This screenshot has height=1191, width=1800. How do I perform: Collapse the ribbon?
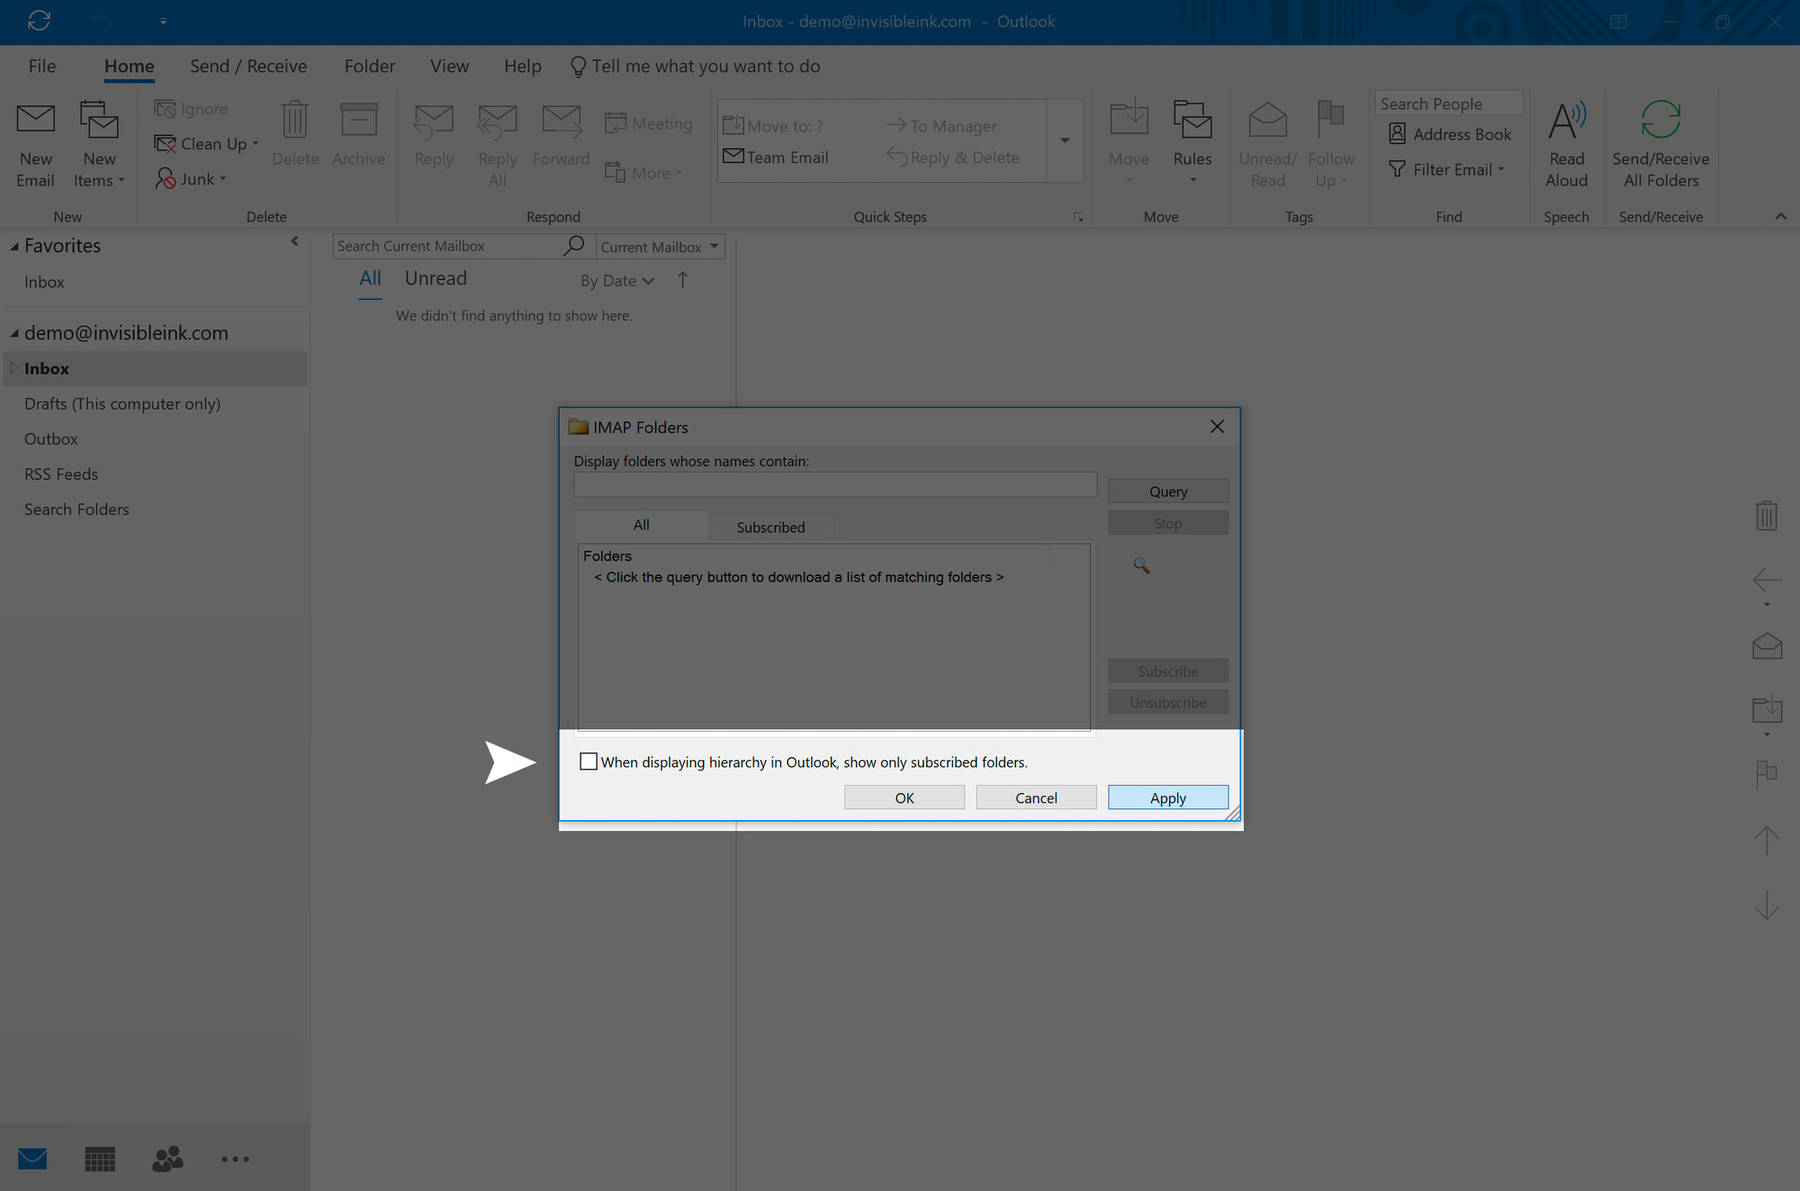tap(1781, 217)
